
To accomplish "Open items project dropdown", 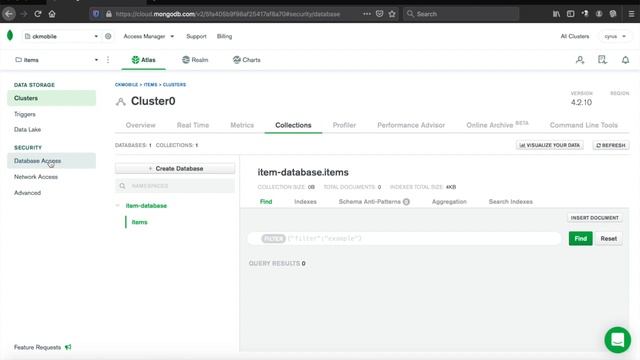I will click(x=57, y=60).
